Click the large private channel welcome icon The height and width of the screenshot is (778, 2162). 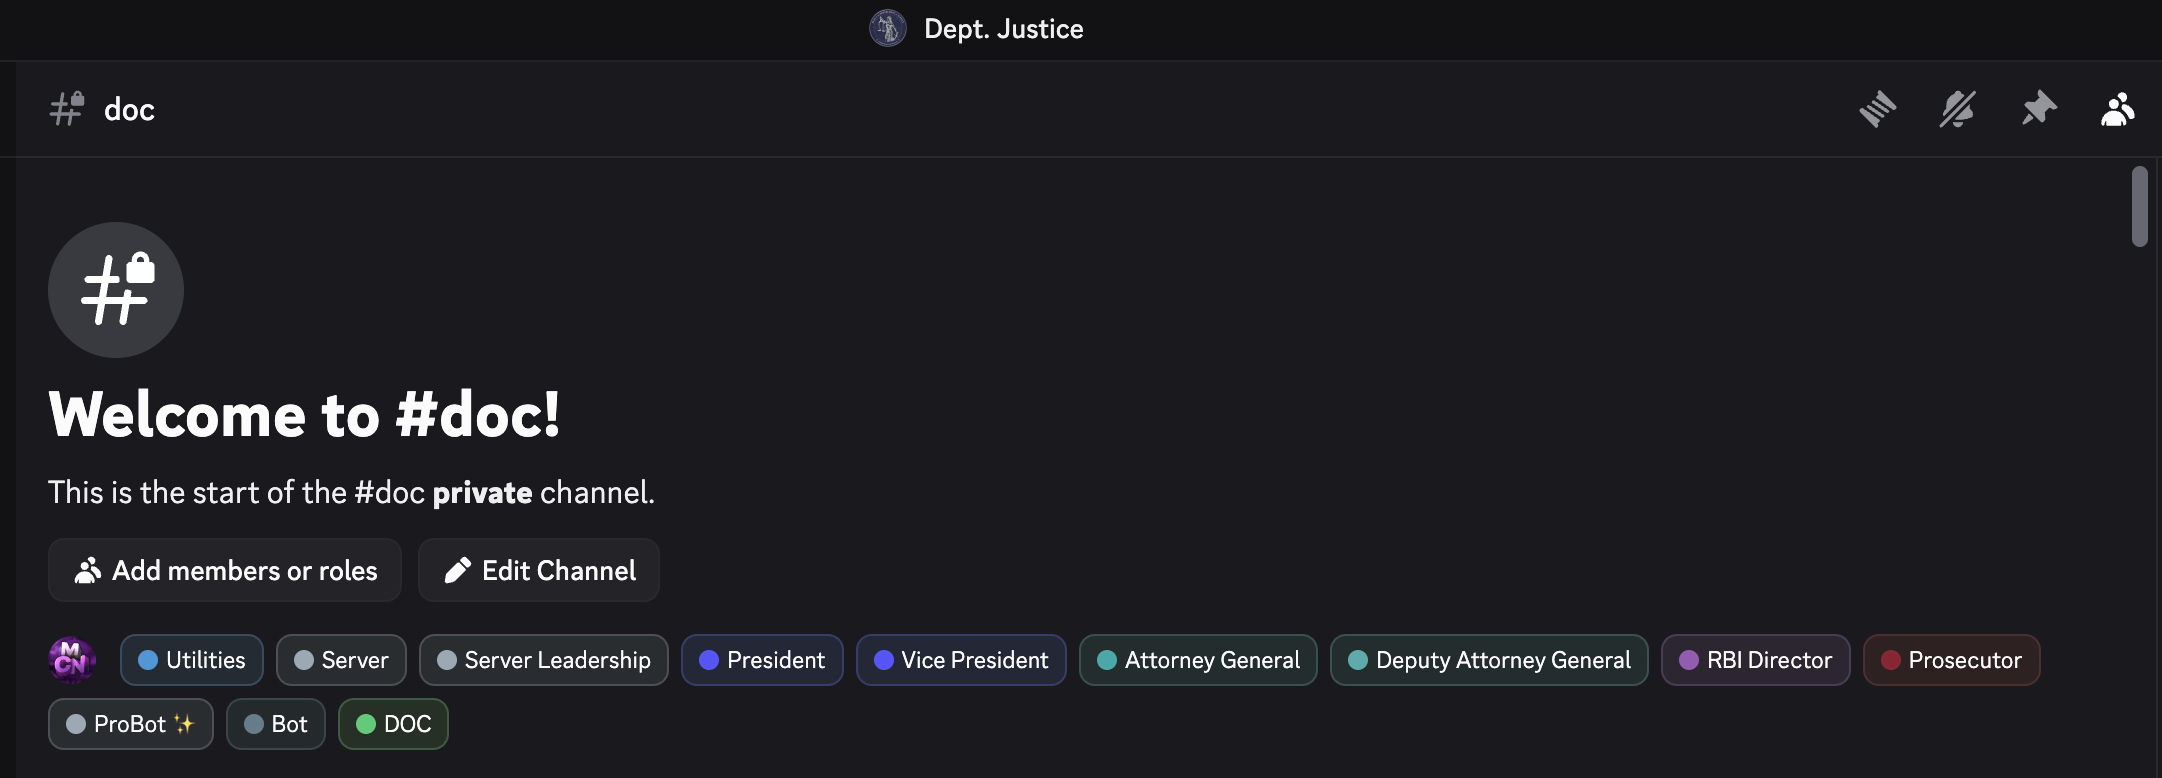click(116, 290)
